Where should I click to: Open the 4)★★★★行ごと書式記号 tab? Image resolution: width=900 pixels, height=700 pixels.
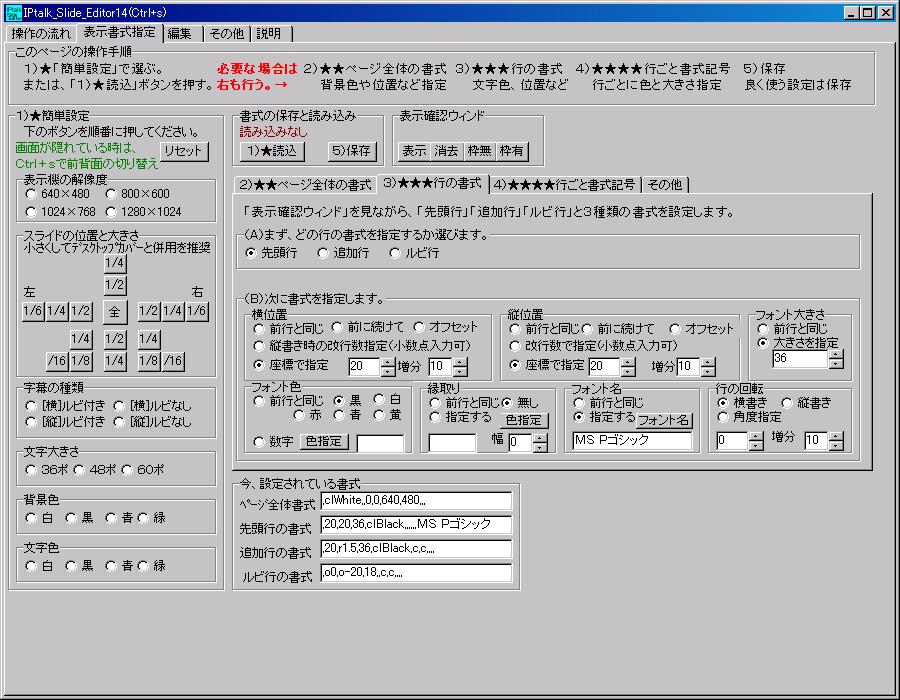pyautogui.click(x=565, y=185)
